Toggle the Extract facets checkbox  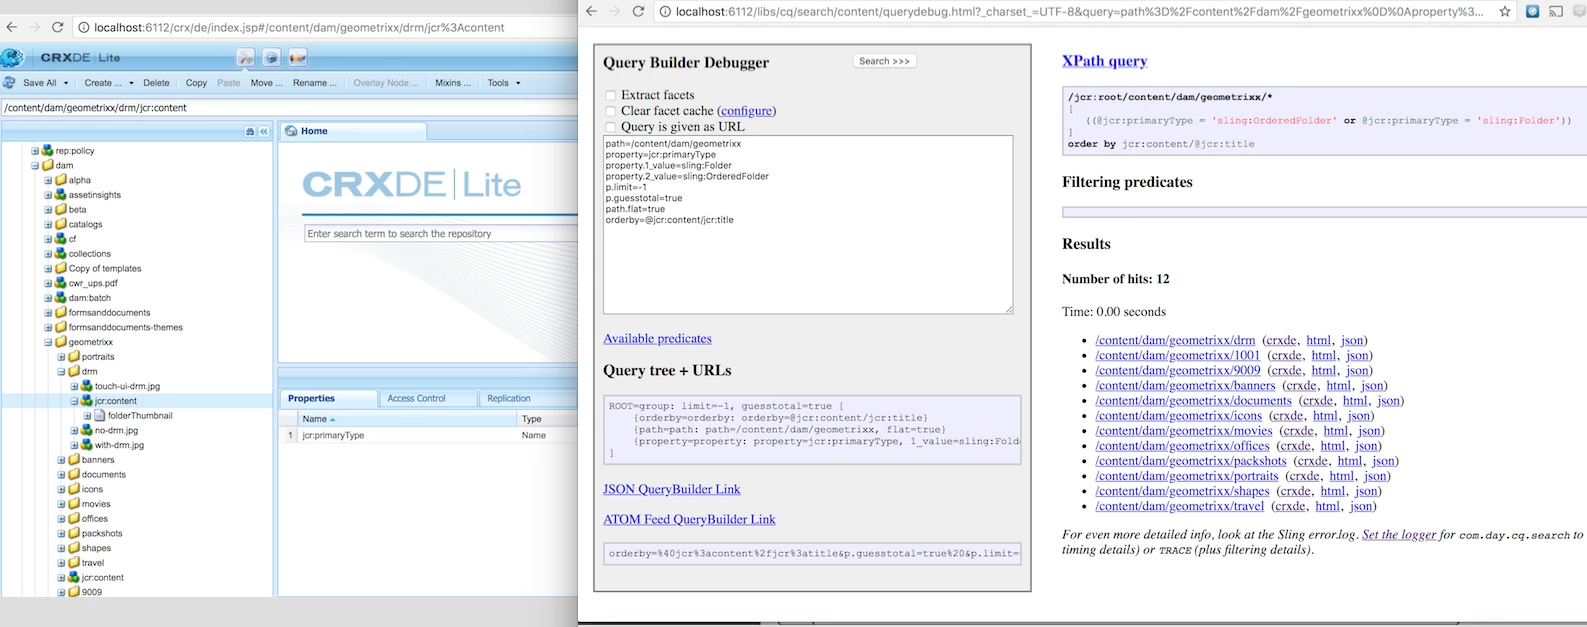(610, 96)
